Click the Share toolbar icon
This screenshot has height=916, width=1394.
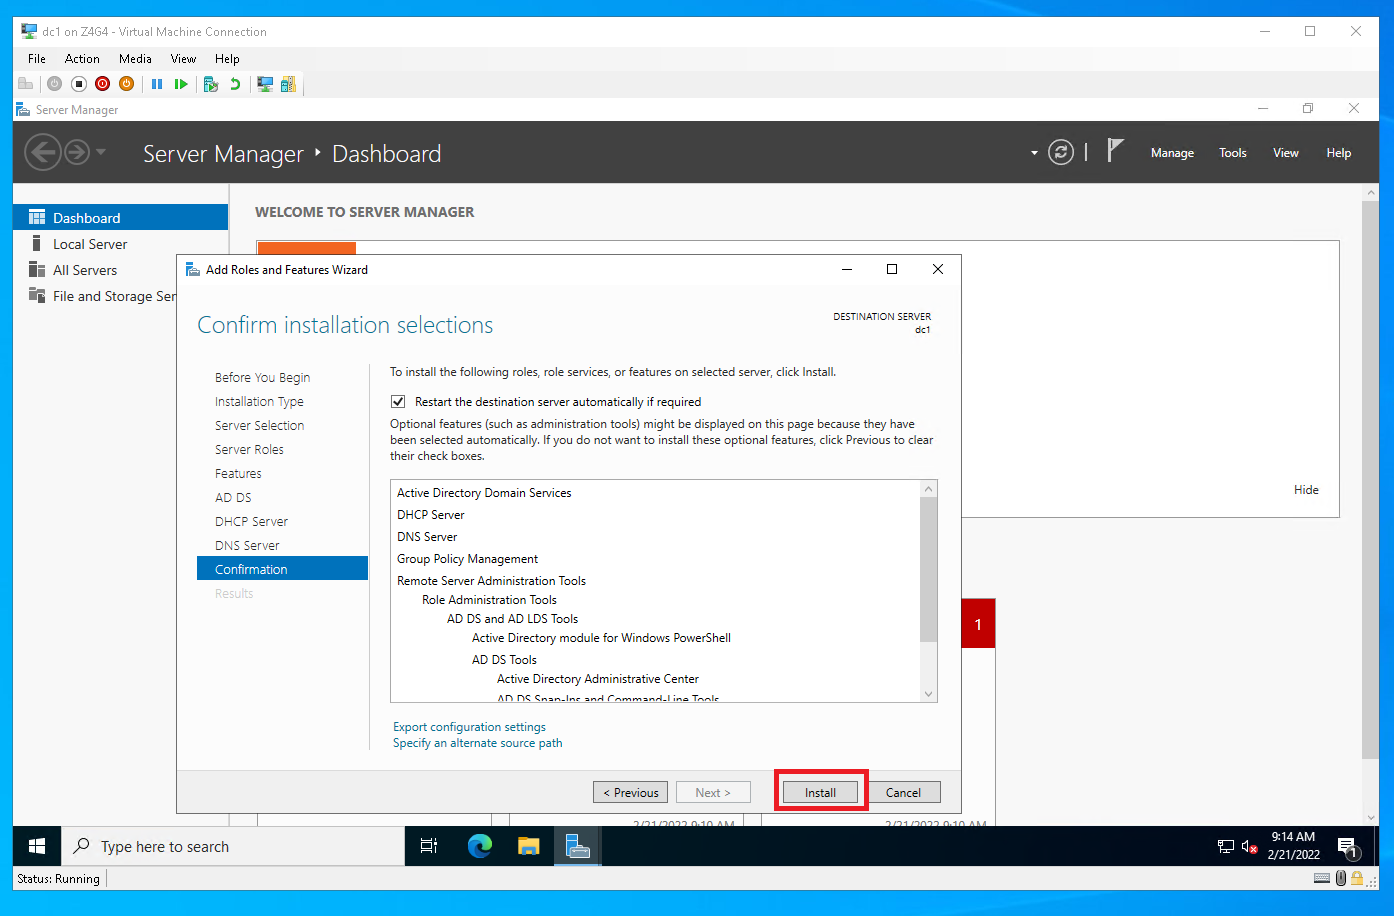[x=288, y=84]
